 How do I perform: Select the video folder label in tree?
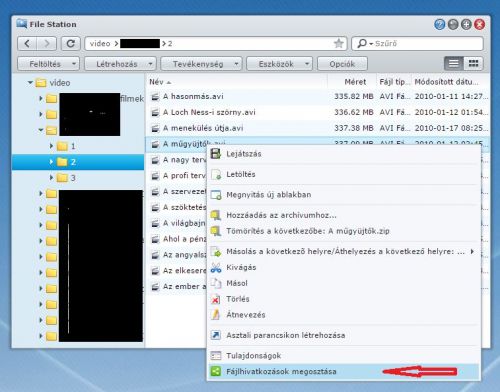tap(60, 83)
